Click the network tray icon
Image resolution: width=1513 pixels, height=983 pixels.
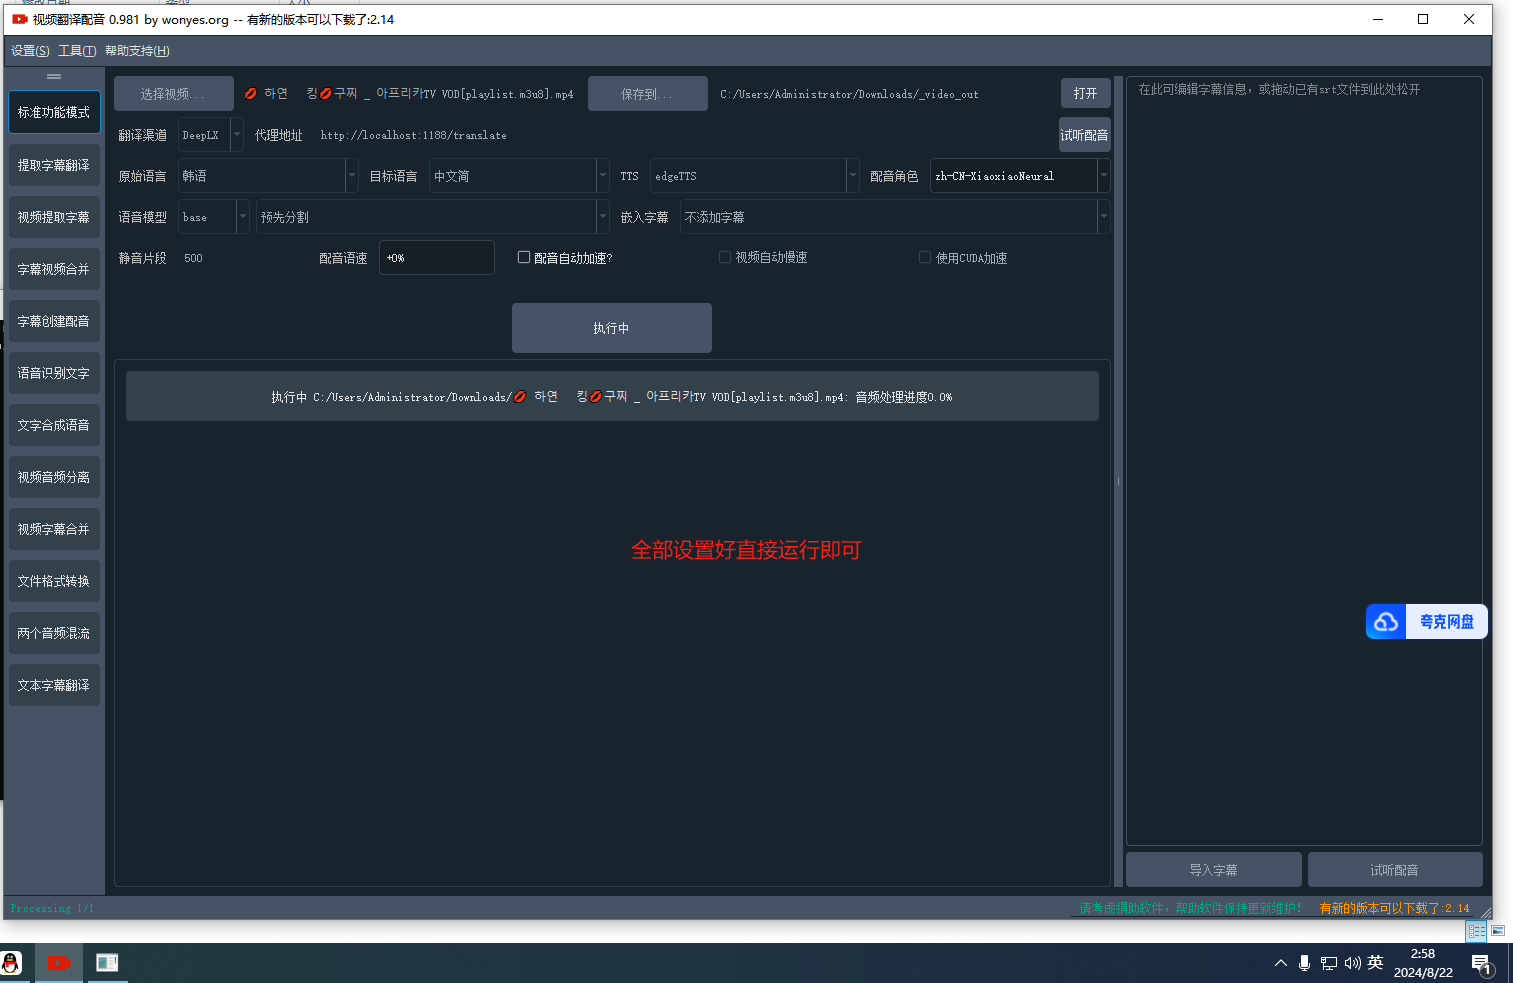[x=1328, y=963]
